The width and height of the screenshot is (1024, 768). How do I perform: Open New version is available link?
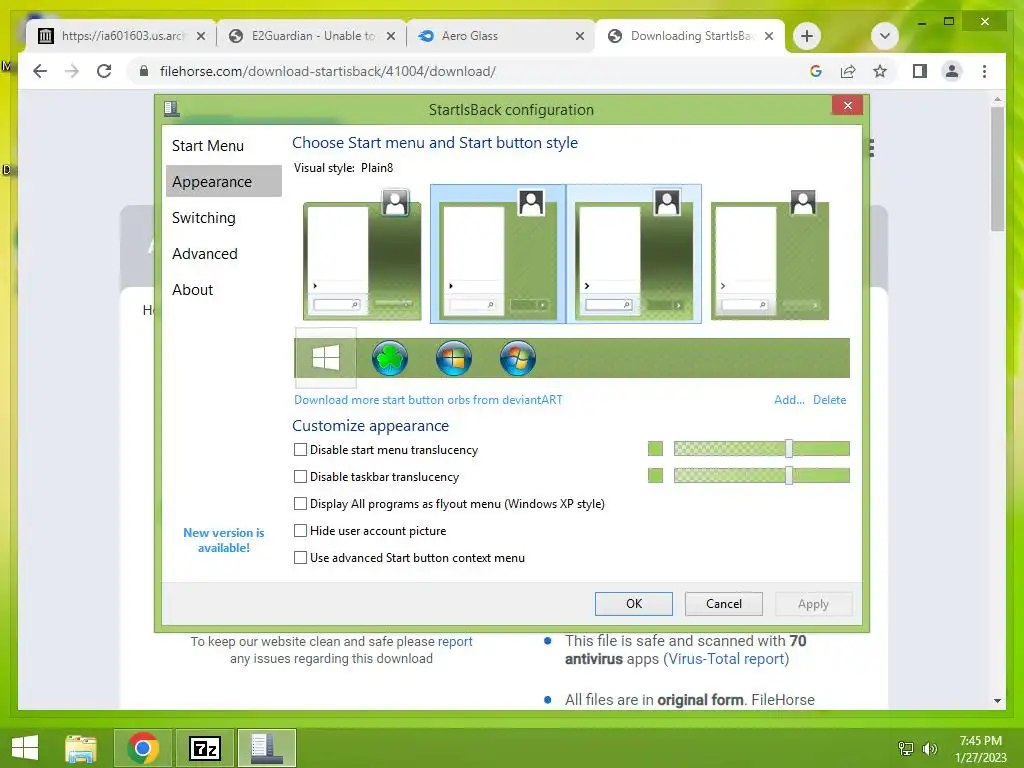coord(224,540)
